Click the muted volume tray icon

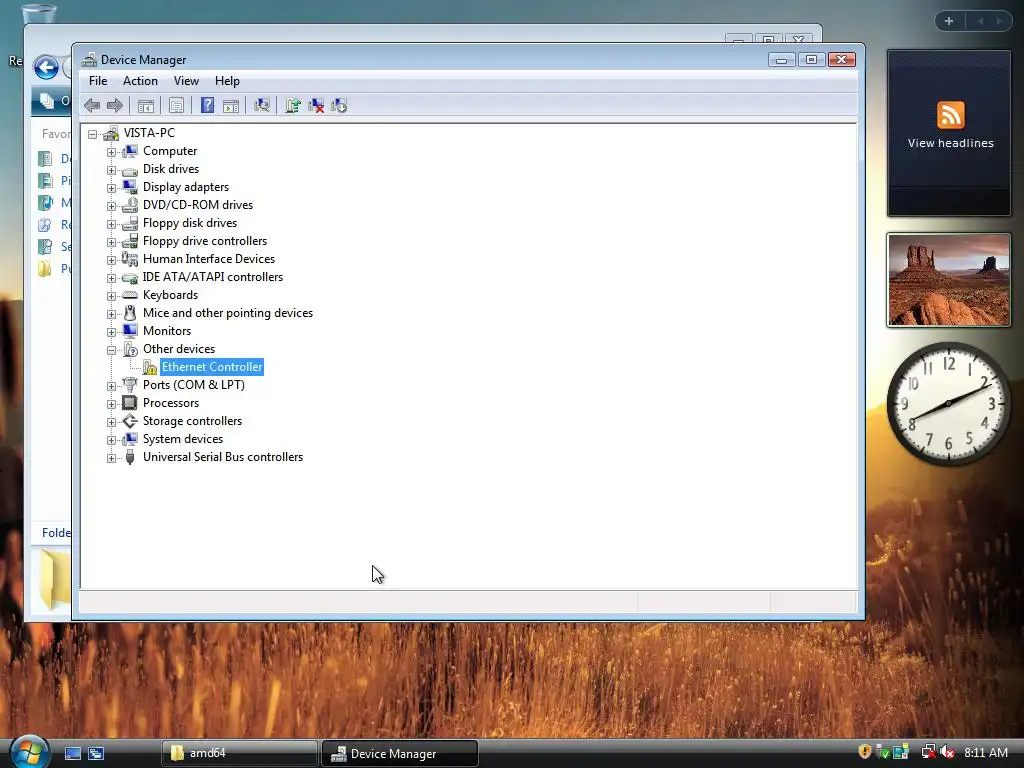tap(948, 752)
